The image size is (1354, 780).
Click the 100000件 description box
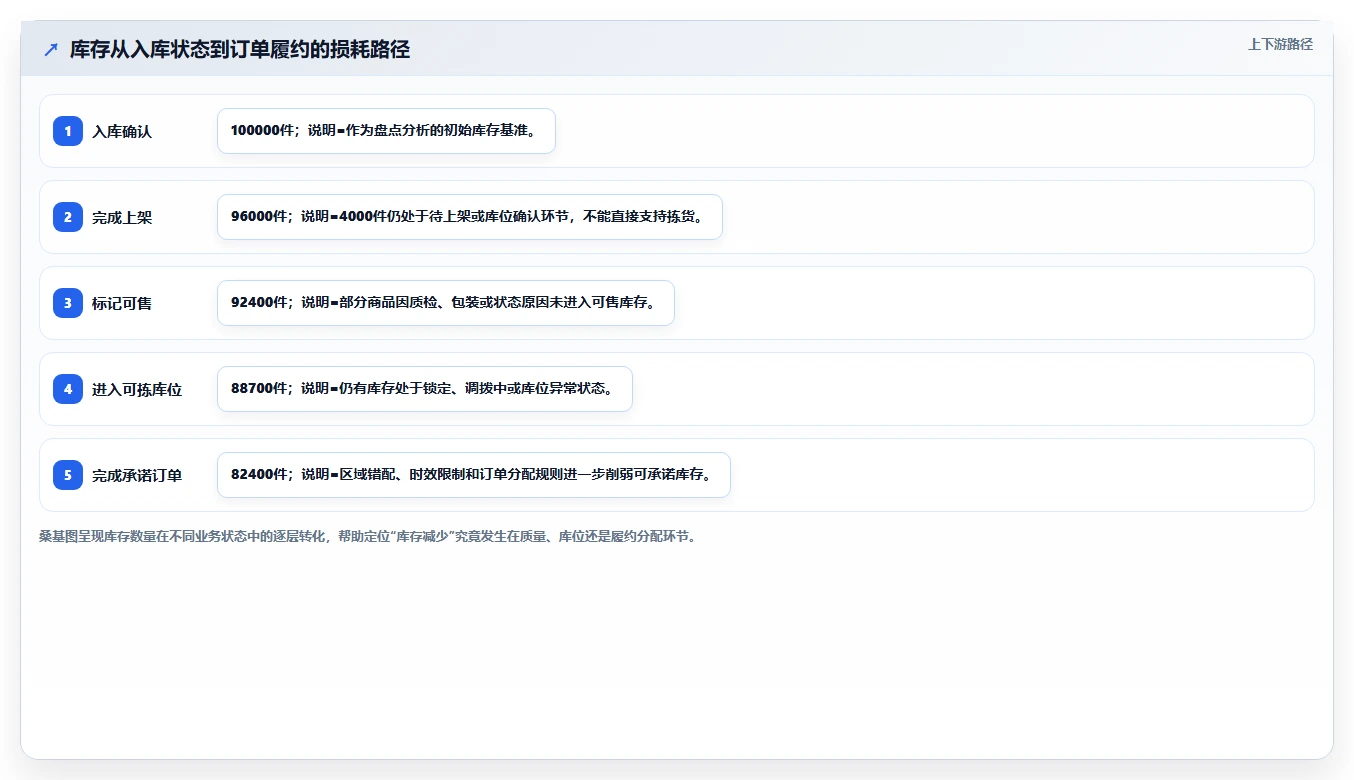point(386,131)
